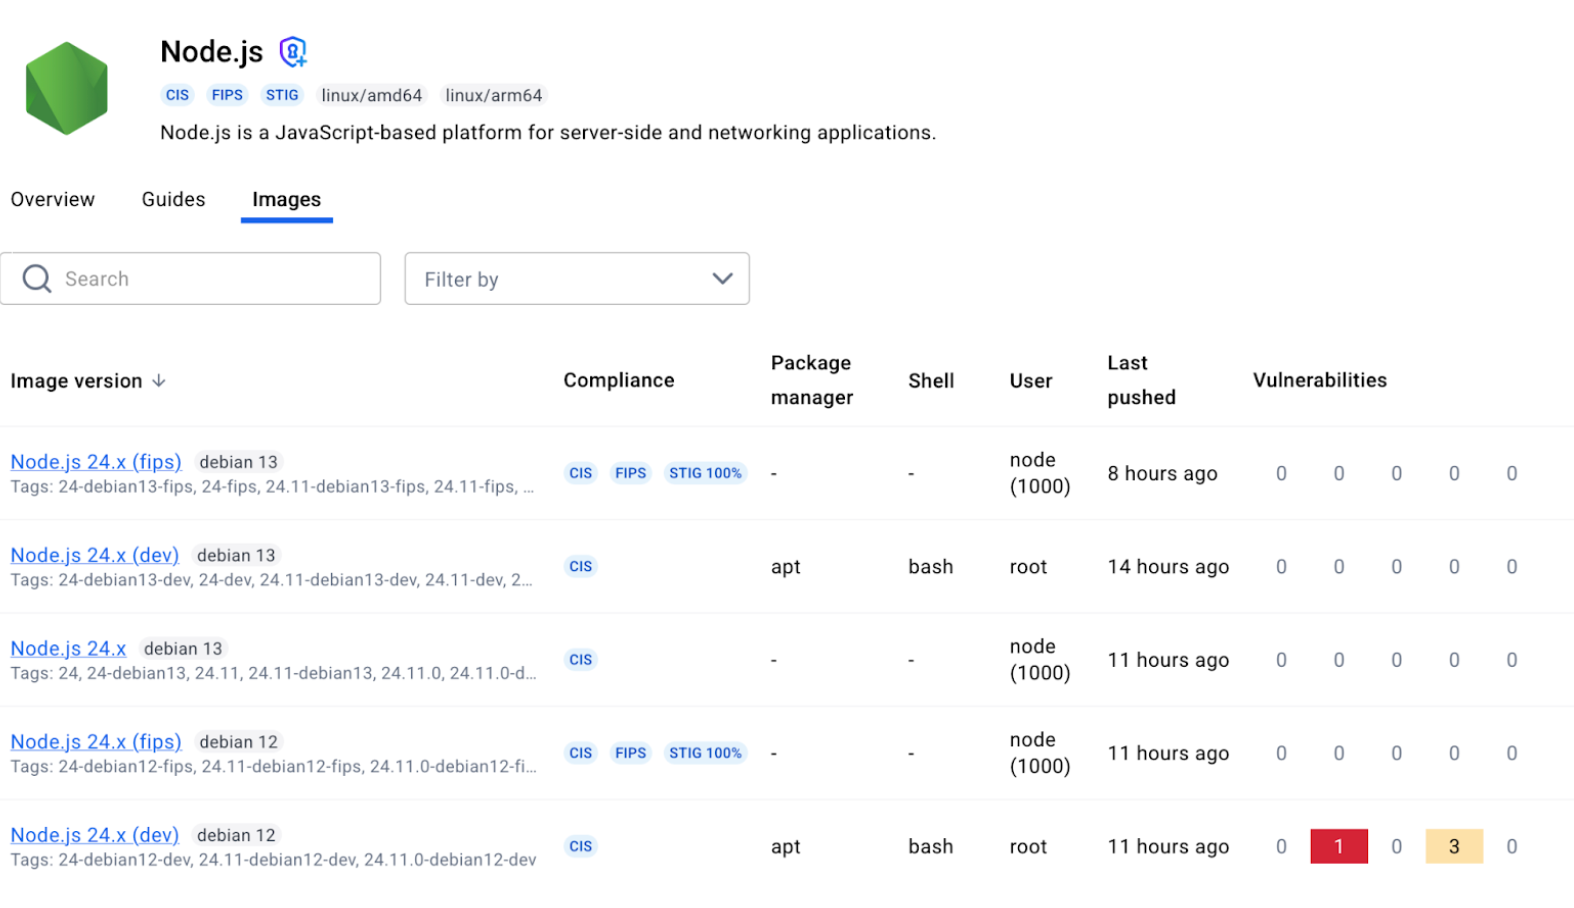Open Node.js 24.x (dev) debian 12 link
The image size is (1574, 908).
click(95, 835)
